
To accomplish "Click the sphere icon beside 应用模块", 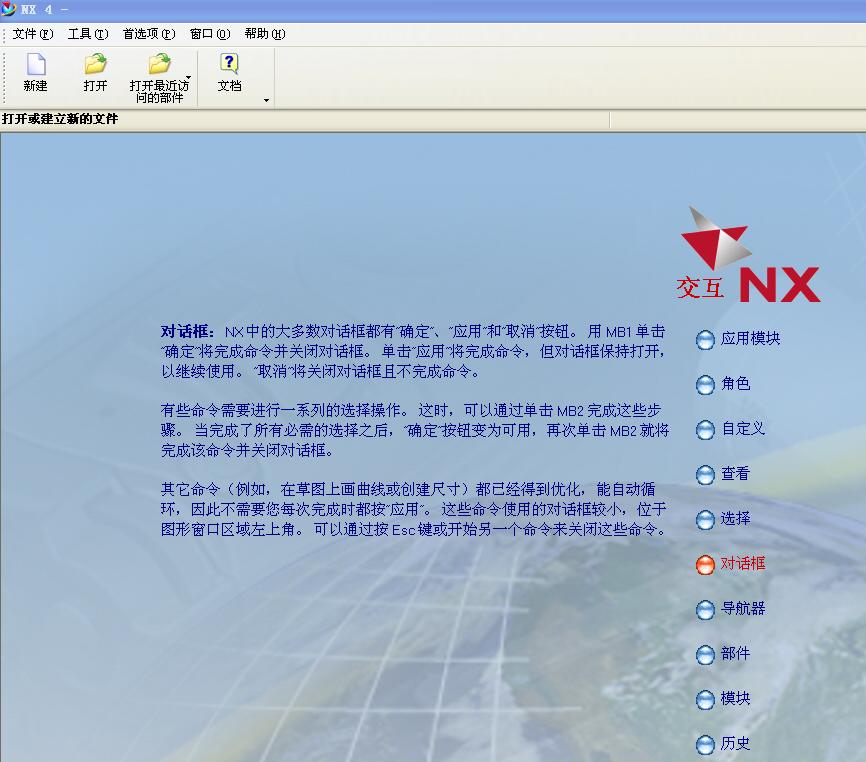I will [x=705, y=340].
